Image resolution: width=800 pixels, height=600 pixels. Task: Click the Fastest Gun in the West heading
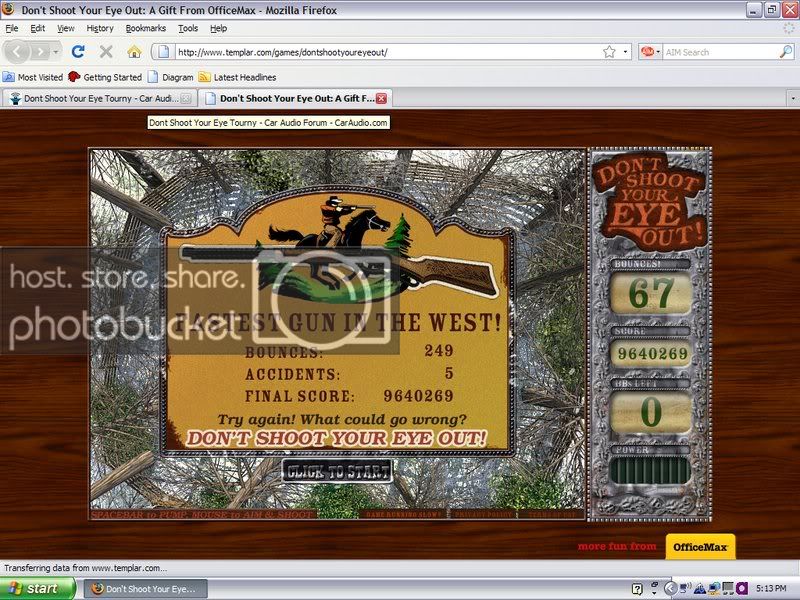point(338,322)
